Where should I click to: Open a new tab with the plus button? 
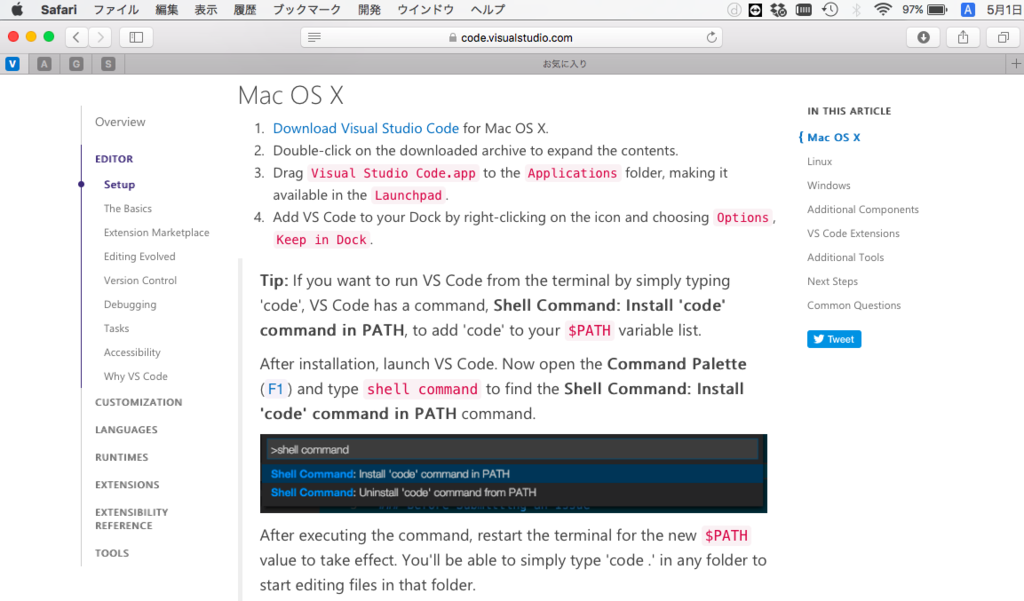(x=1016, y=63)
